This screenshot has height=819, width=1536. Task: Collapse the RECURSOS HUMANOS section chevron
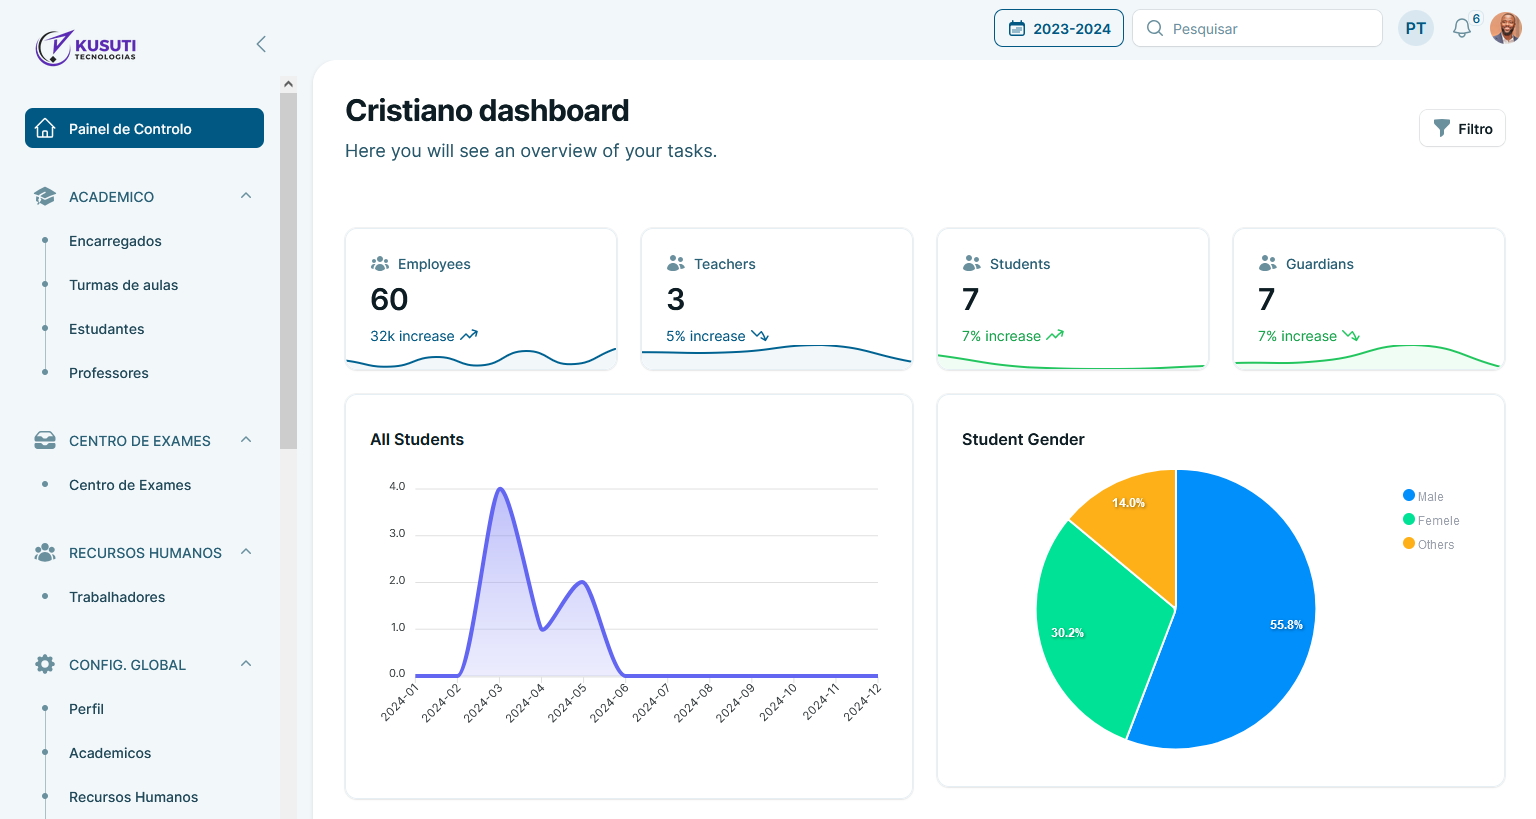[x=246, y=552]
